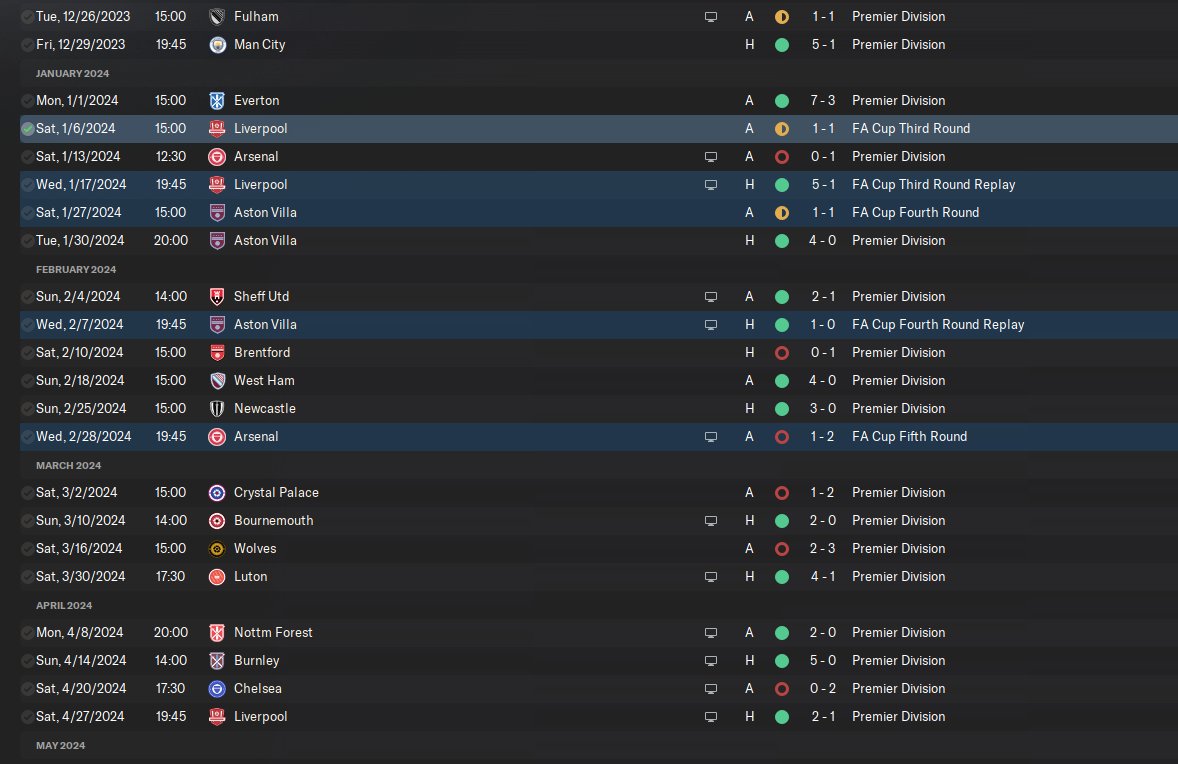Screen dimensions: 1178x764
Task: Click the TV icon on the Arsenal 1/13/2024 row
Action: [711, 157]
